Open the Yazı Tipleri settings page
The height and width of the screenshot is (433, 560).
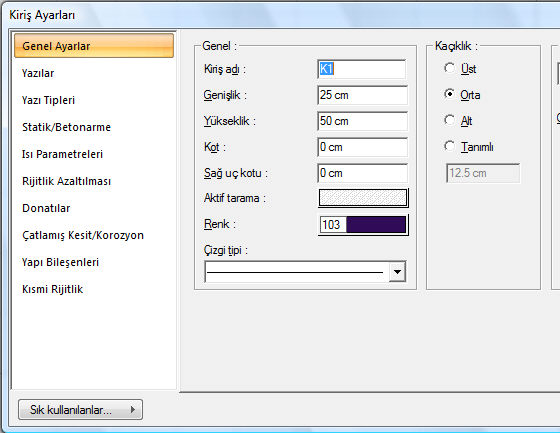point(48,100)
